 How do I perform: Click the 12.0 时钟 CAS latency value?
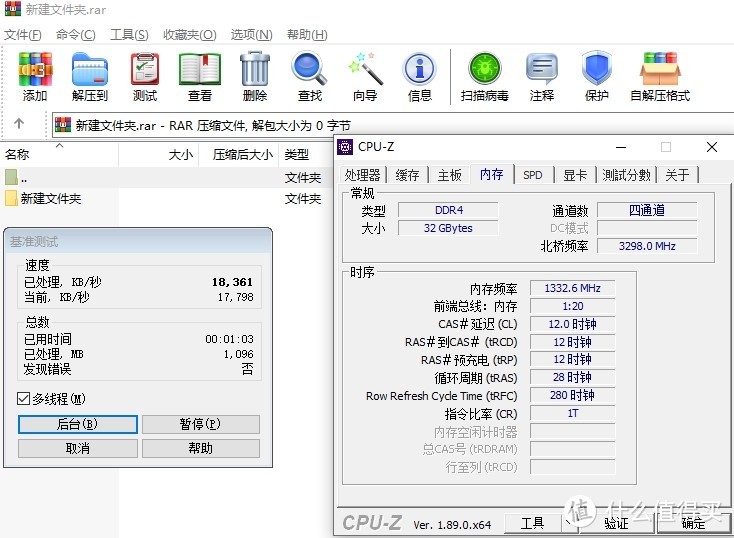pos(572,324)
